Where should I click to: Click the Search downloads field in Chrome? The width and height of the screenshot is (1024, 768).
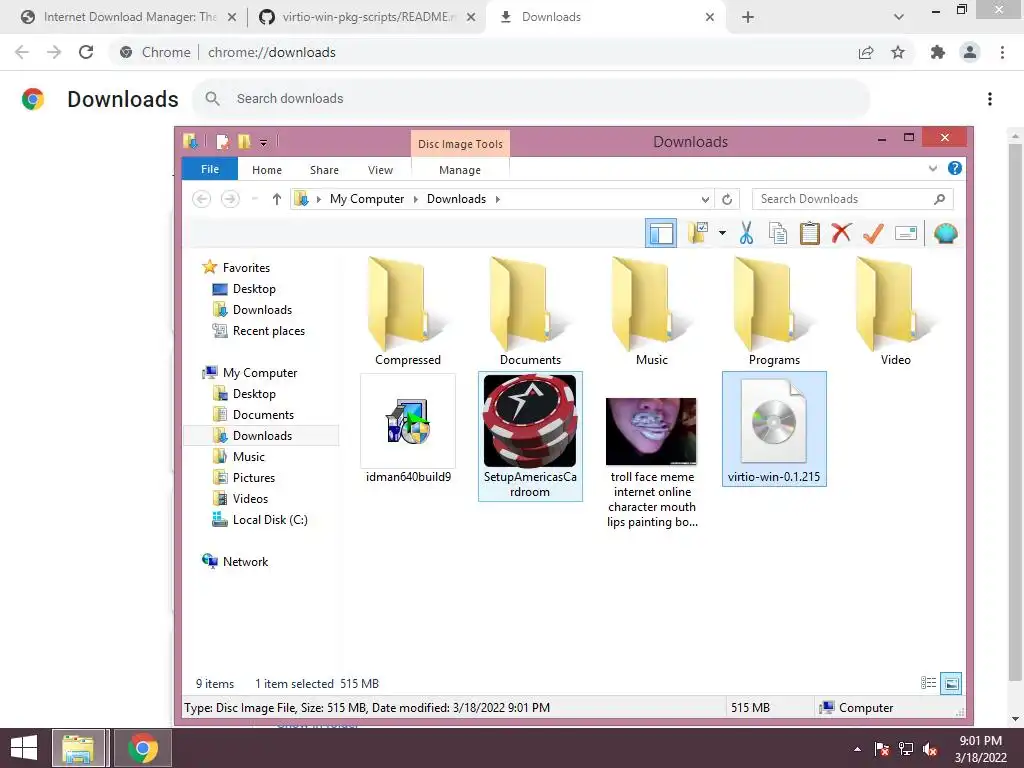coord(531,99)
